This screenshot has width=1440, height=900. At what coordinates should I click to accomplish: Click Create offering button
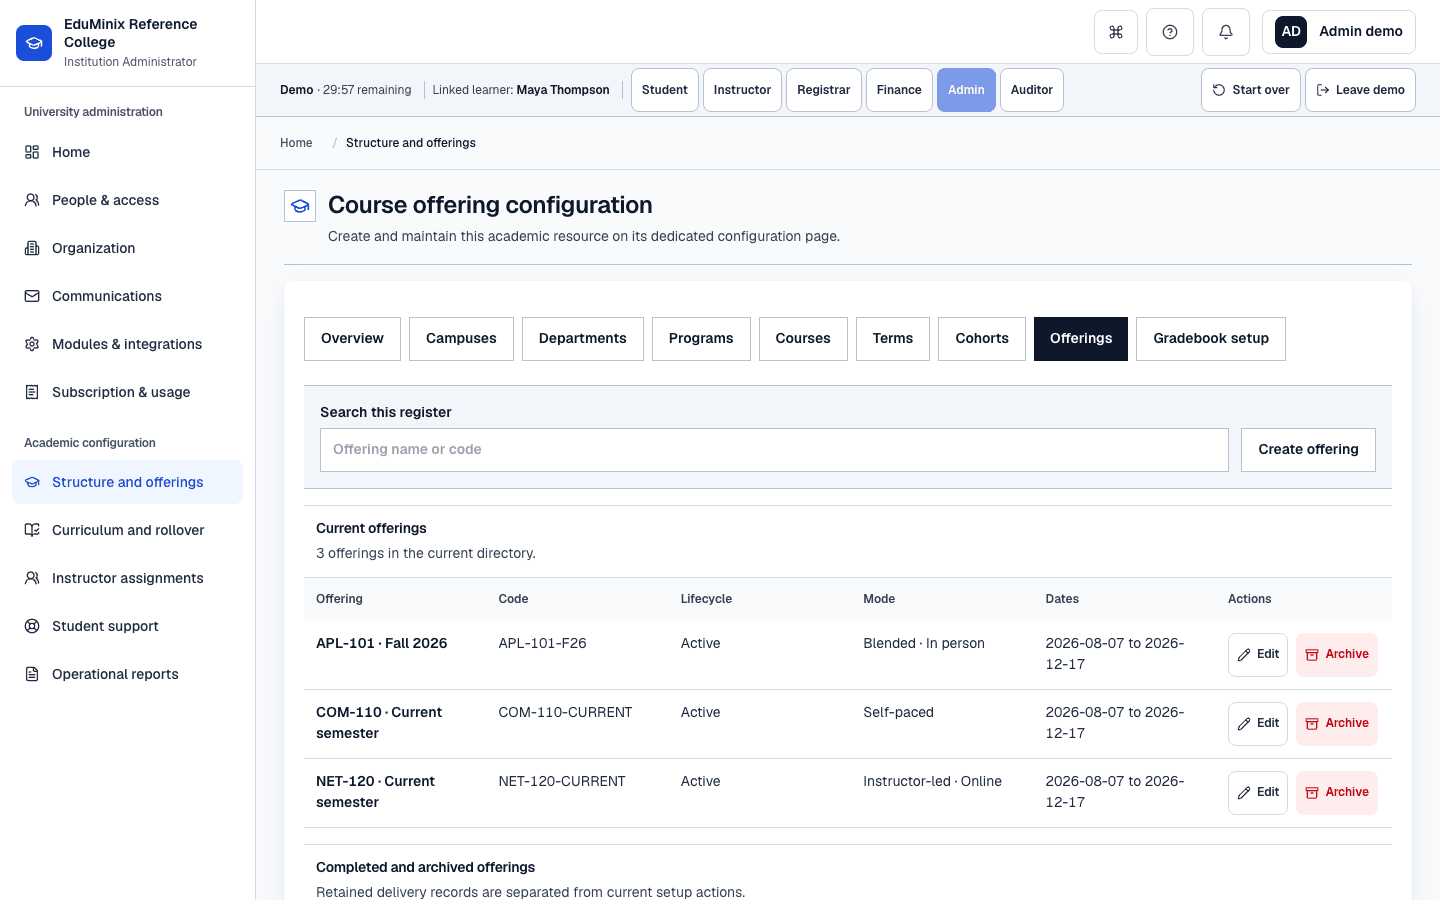point(1308,450)
